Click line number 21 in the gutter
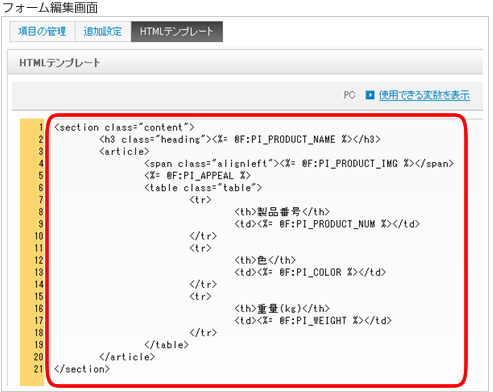This screenshot has height=392, width=493. pyautogui.click(x=38, y=369)
